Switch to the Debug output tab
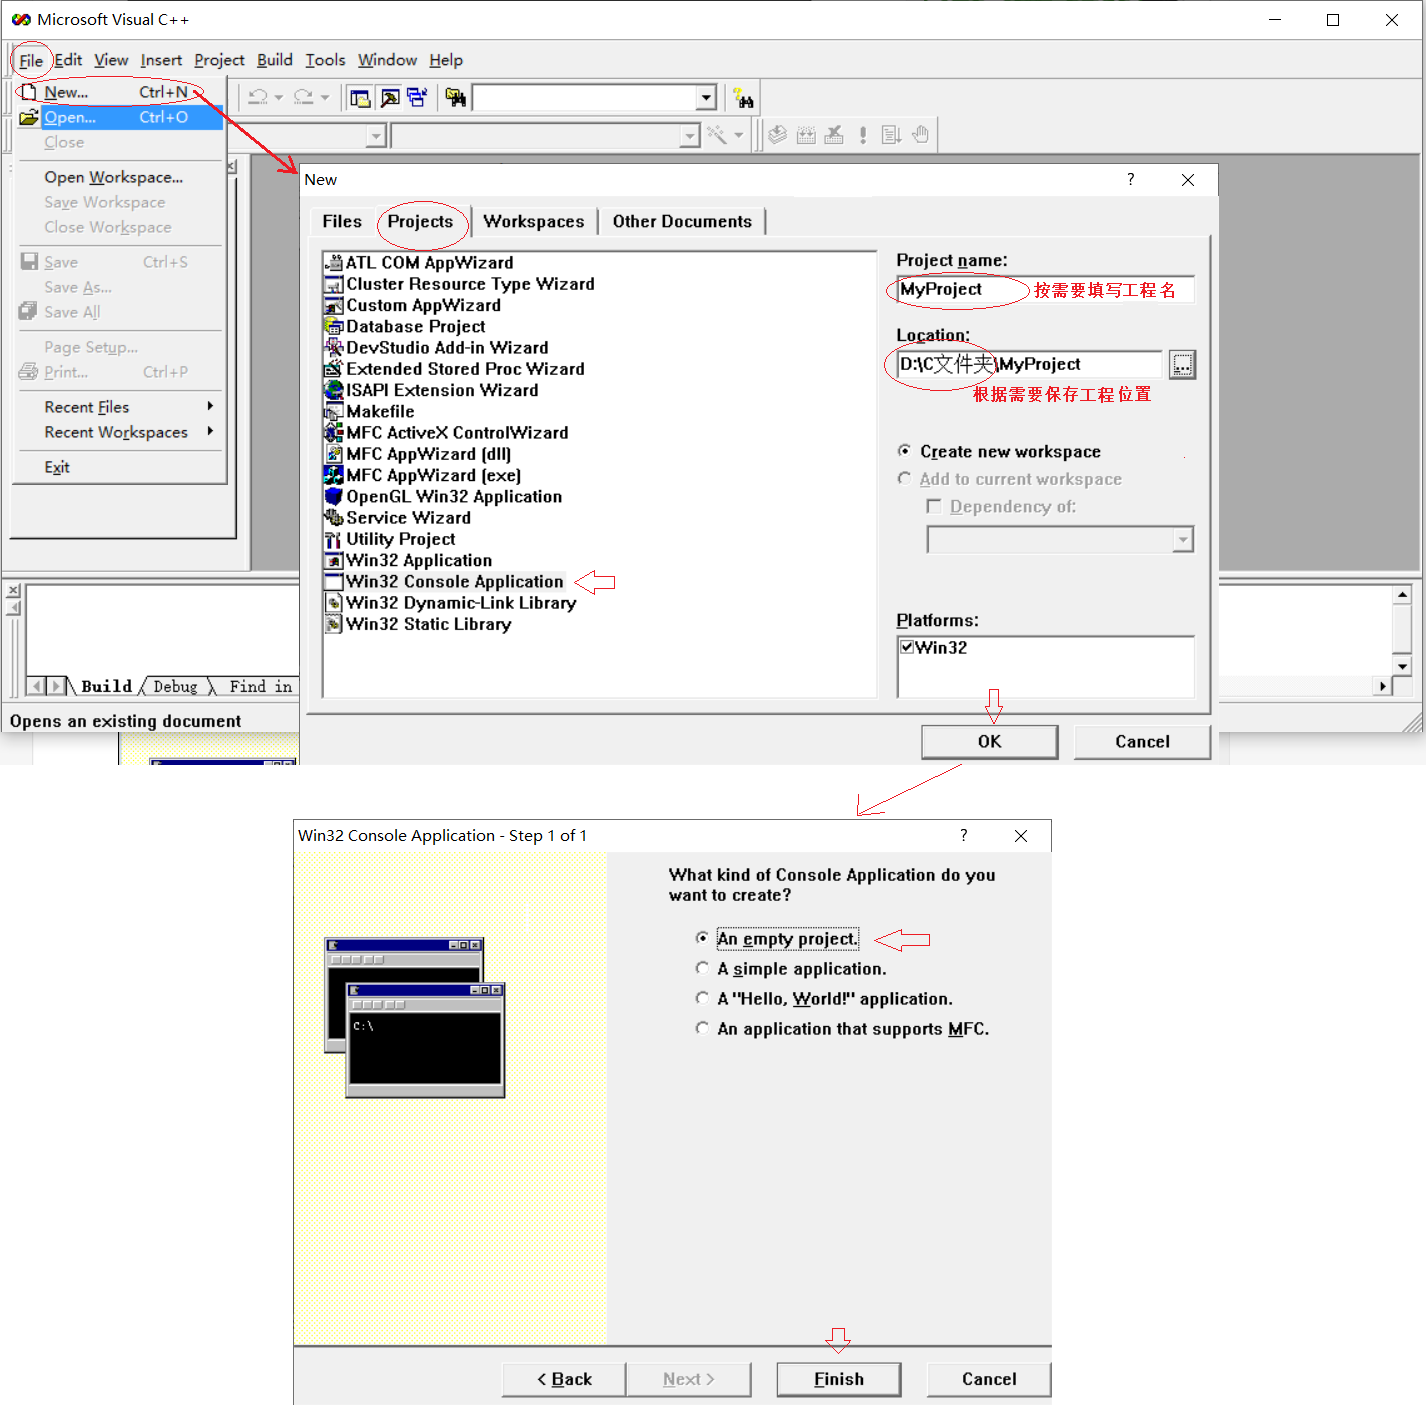Image resolution: width=1426 pixels, height=1415 pixels. click(x=175, y=686)
